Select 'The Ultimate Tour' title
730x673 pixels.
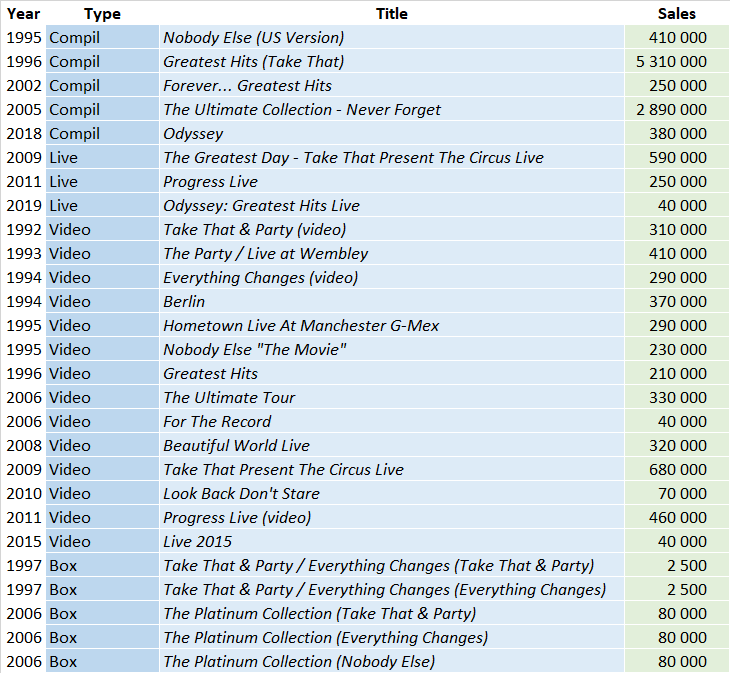(229, 398)
